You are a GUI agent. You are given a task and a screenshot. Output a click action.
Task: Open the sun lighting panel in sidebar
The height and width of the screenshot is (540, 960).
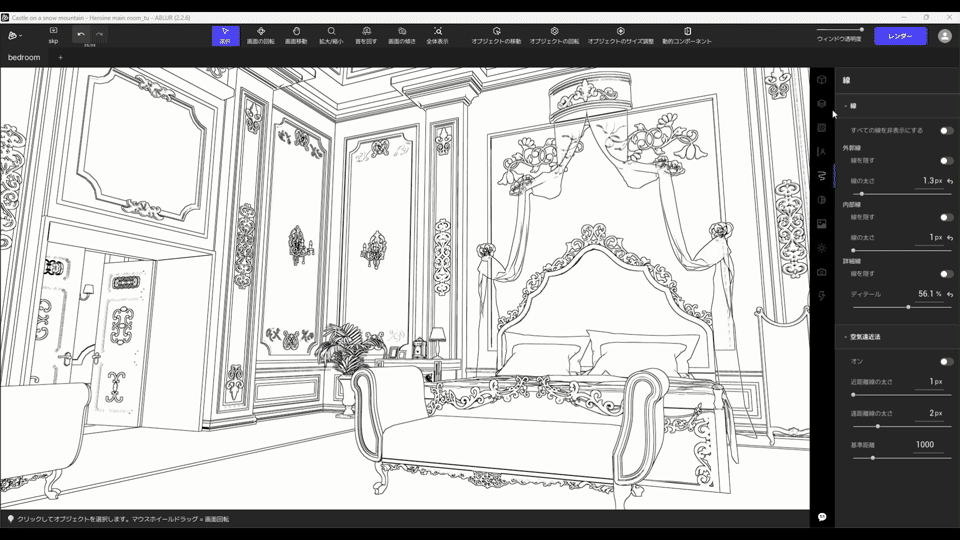pos(822,248)
